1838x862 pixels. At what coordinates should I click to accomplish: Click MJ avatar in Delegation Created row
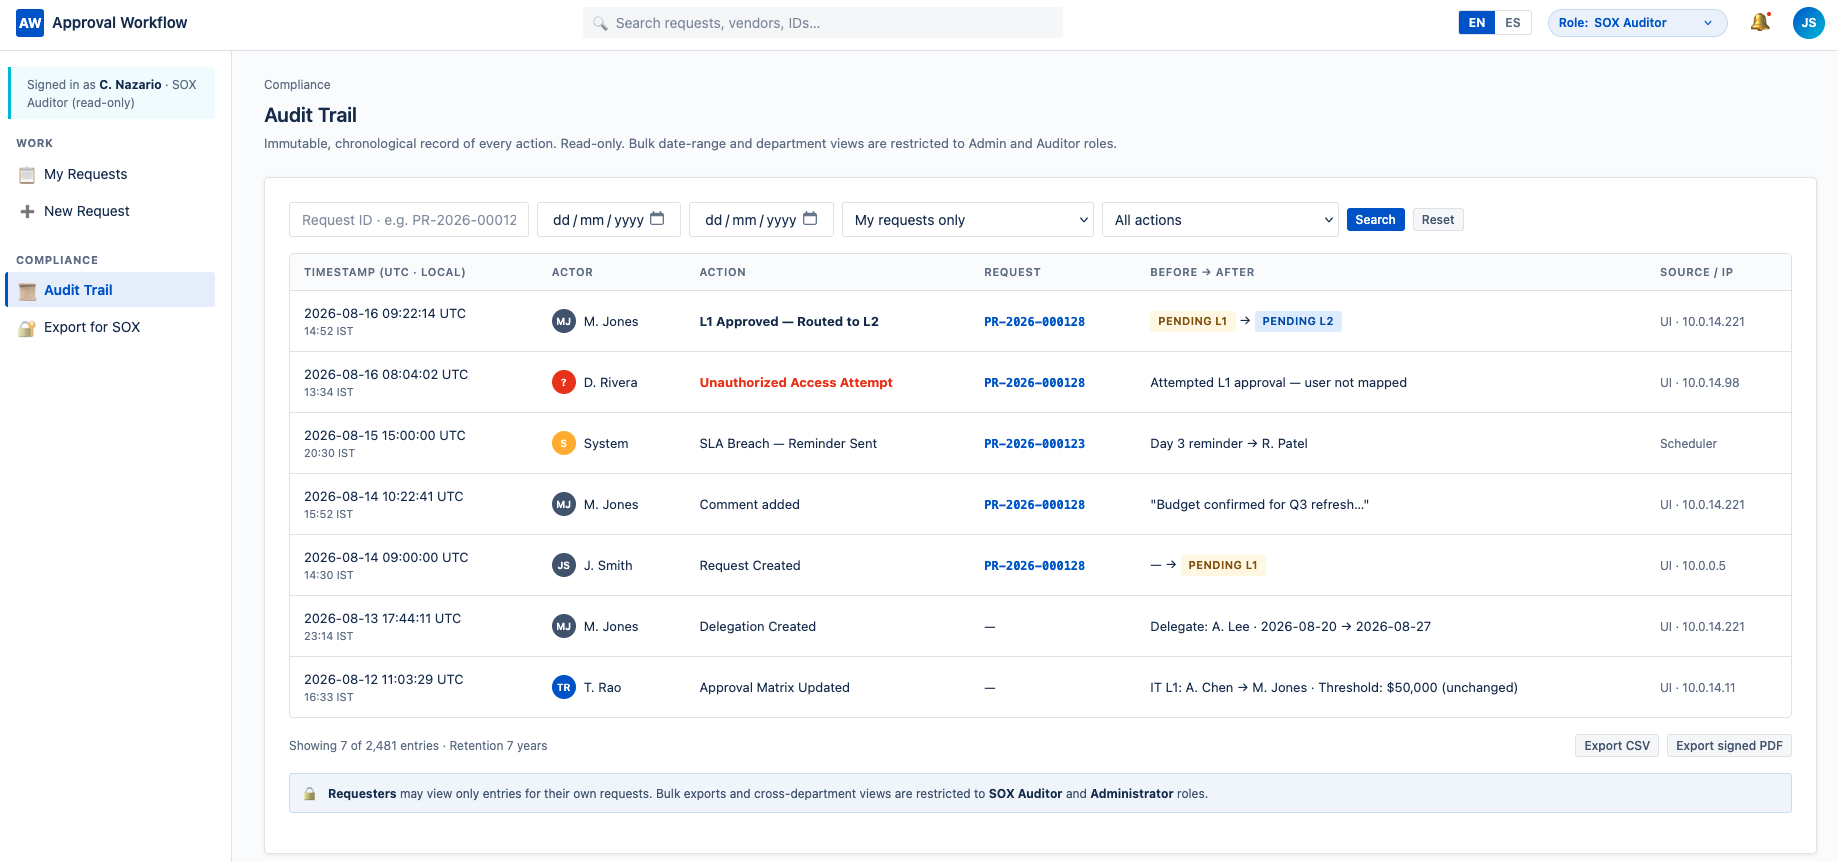pos(564,626)
